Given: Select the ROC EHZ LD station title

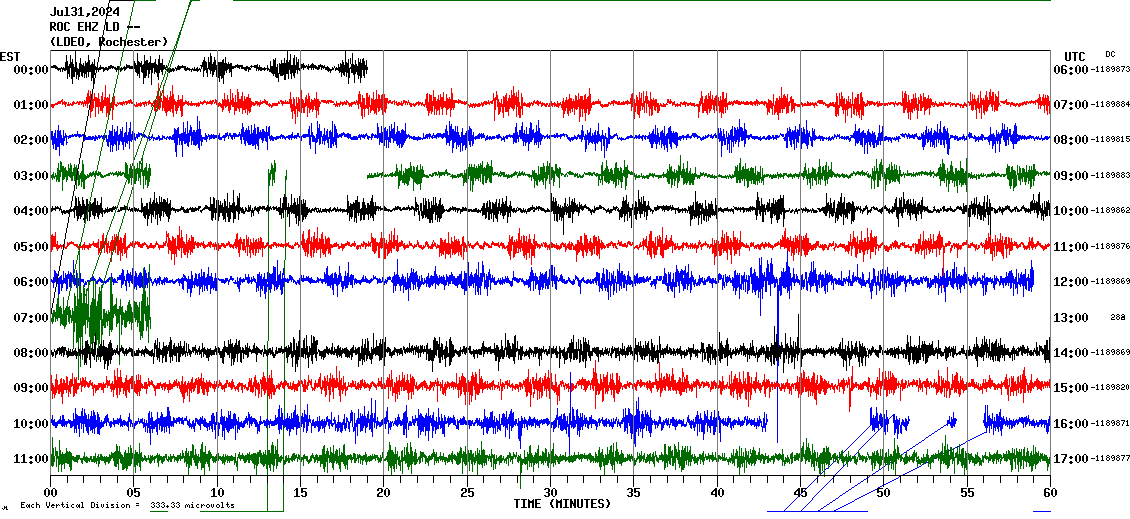Looking at the screenshot, I should coord(93,27).
